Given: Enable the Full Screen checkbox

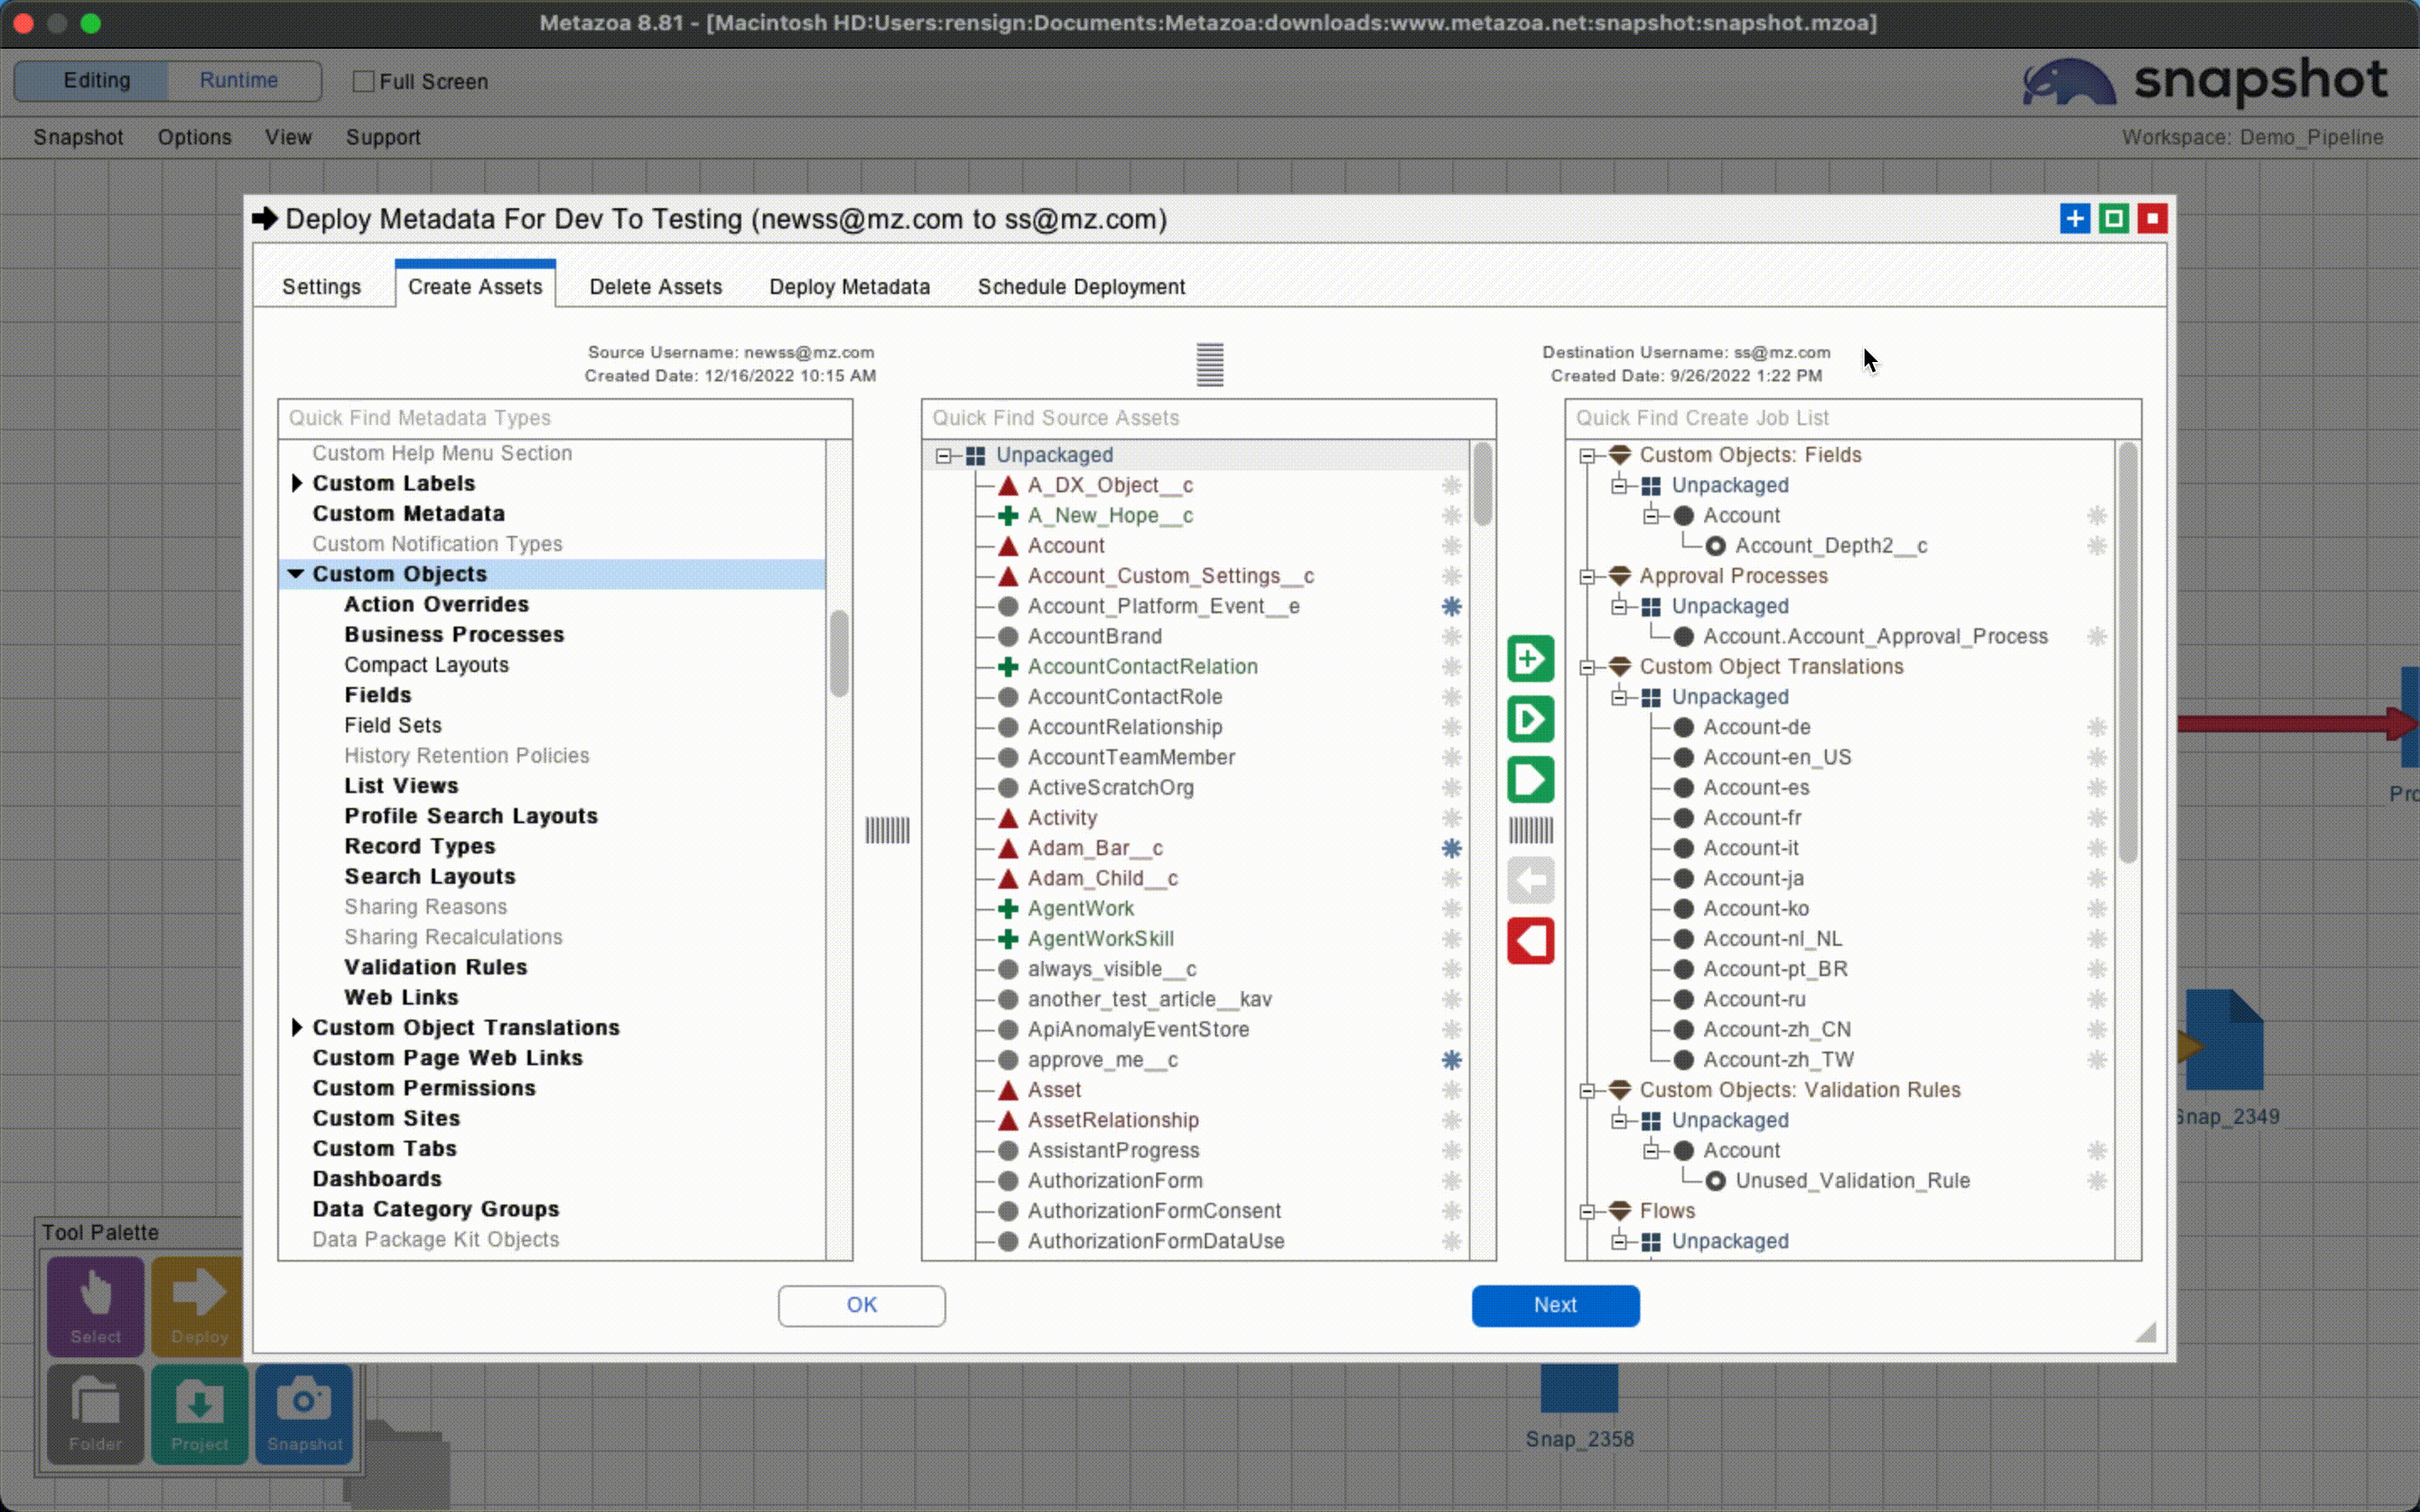Looking at the screenshot, I should tap(364, 82).
